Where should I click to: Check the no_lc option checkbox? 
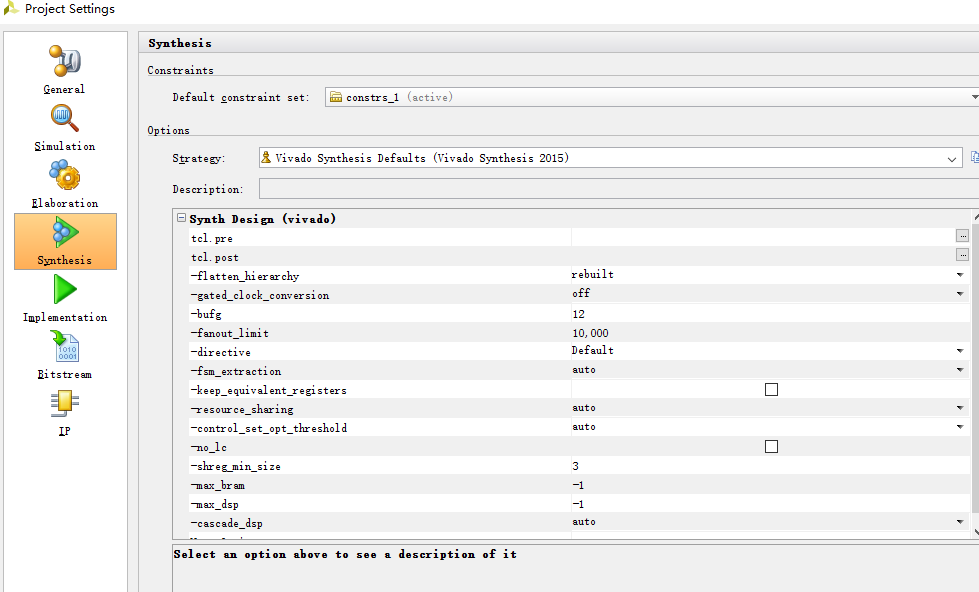(770, 446)
